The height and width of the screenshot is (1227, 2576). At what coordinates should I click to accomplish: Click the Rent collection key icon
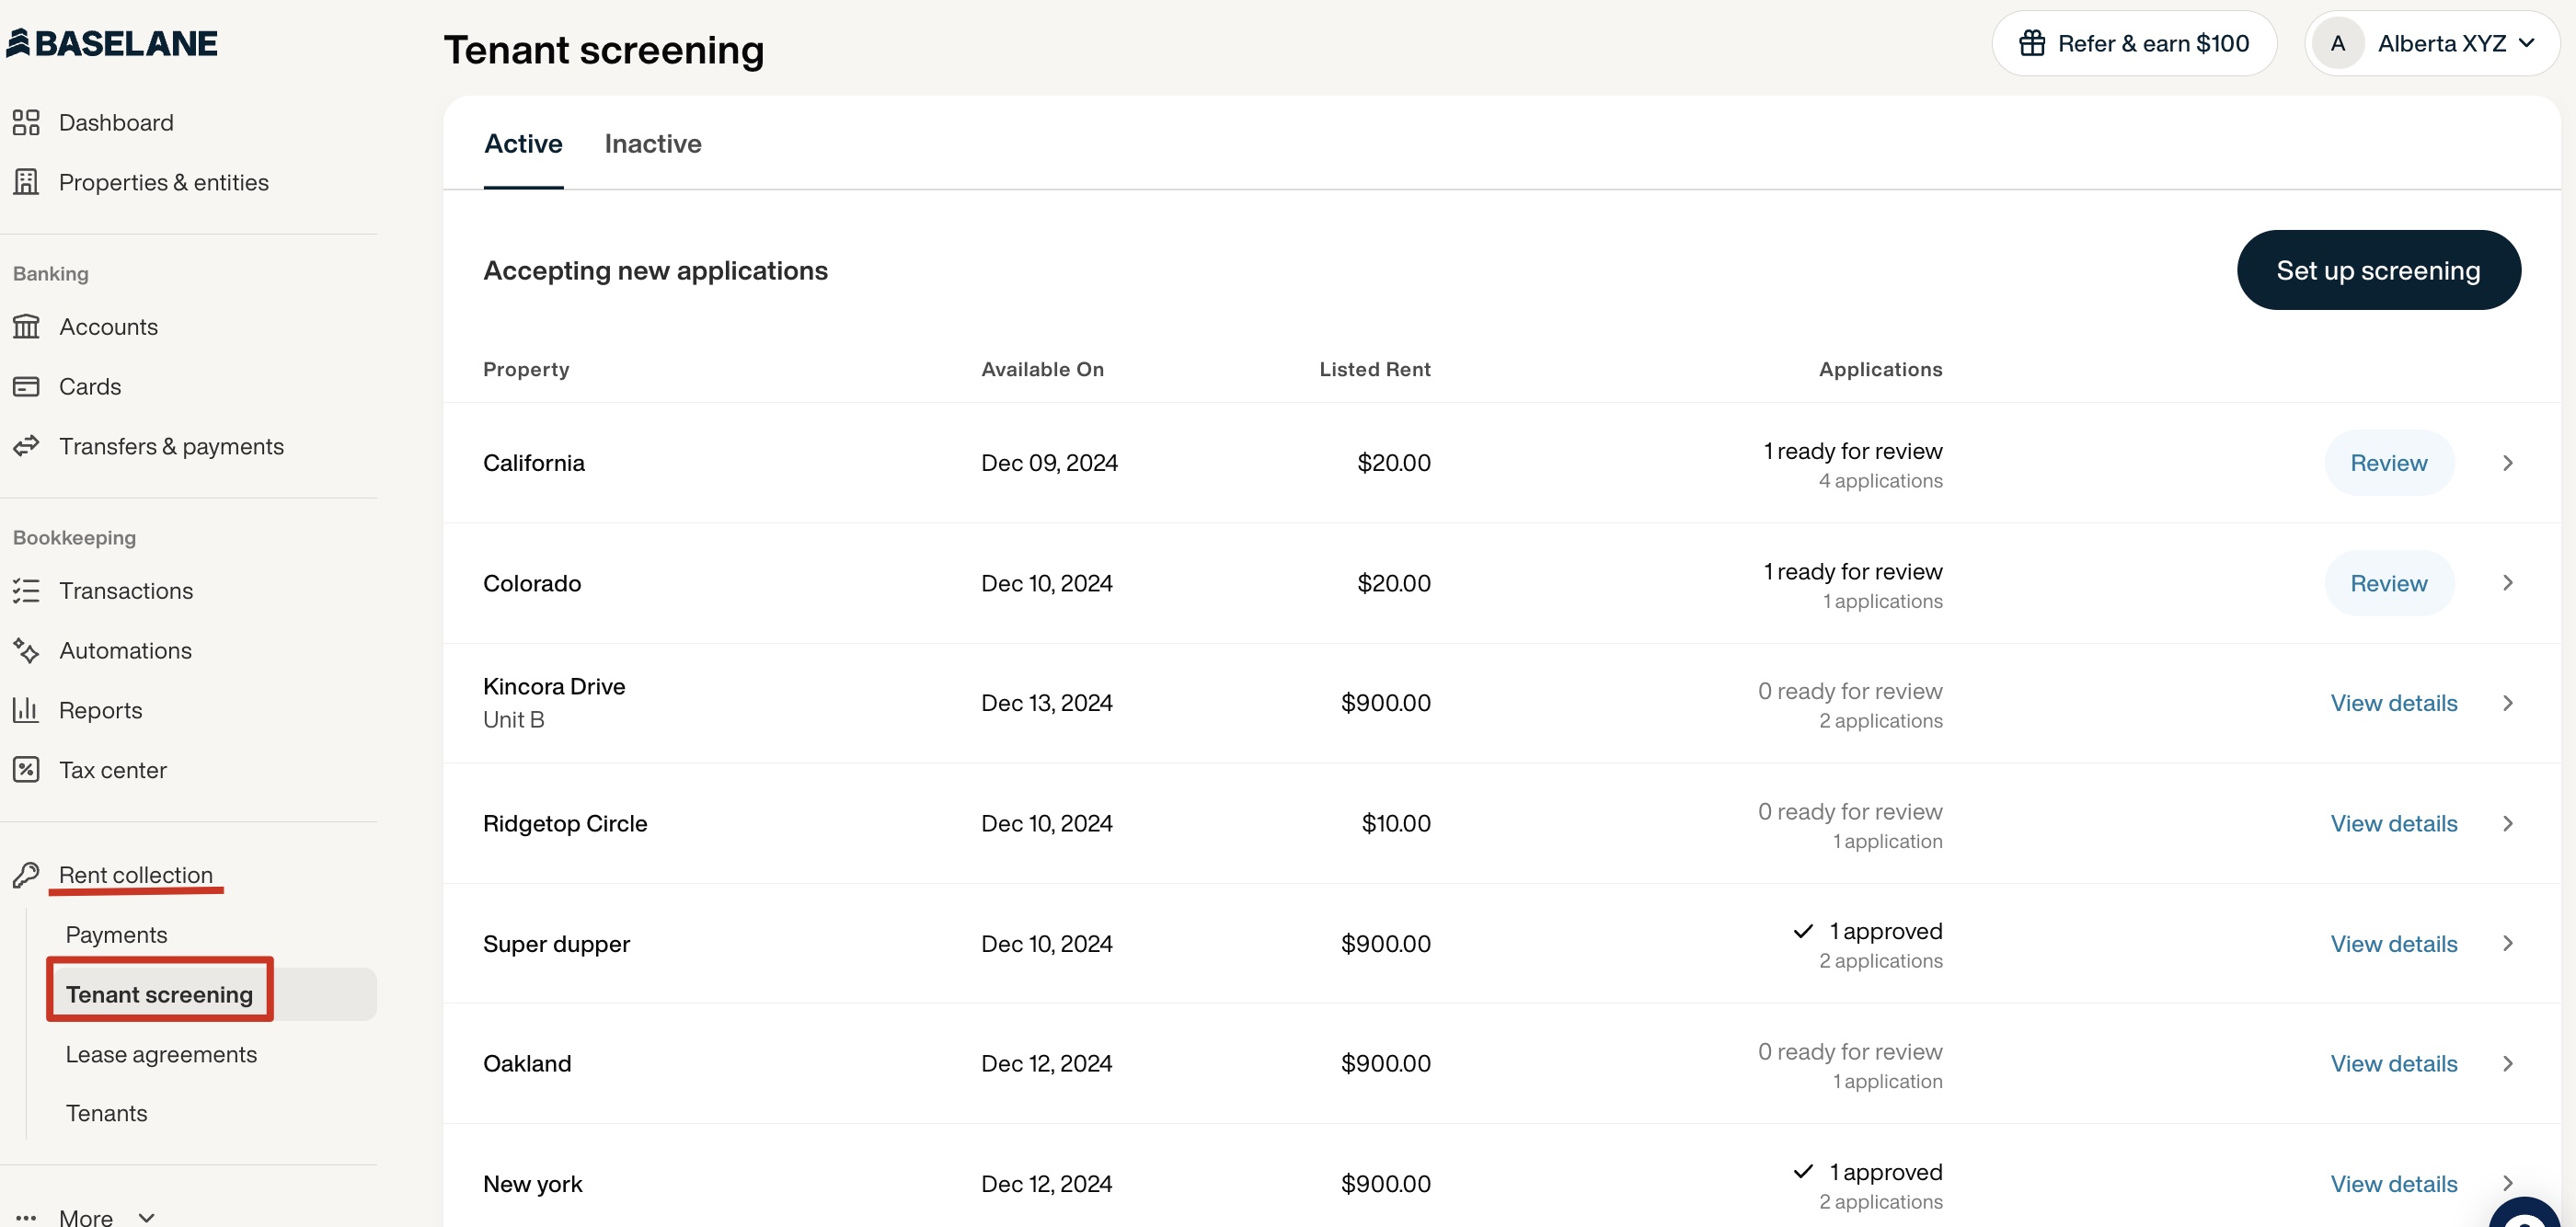pyautogui.click(x=26, y=875)
